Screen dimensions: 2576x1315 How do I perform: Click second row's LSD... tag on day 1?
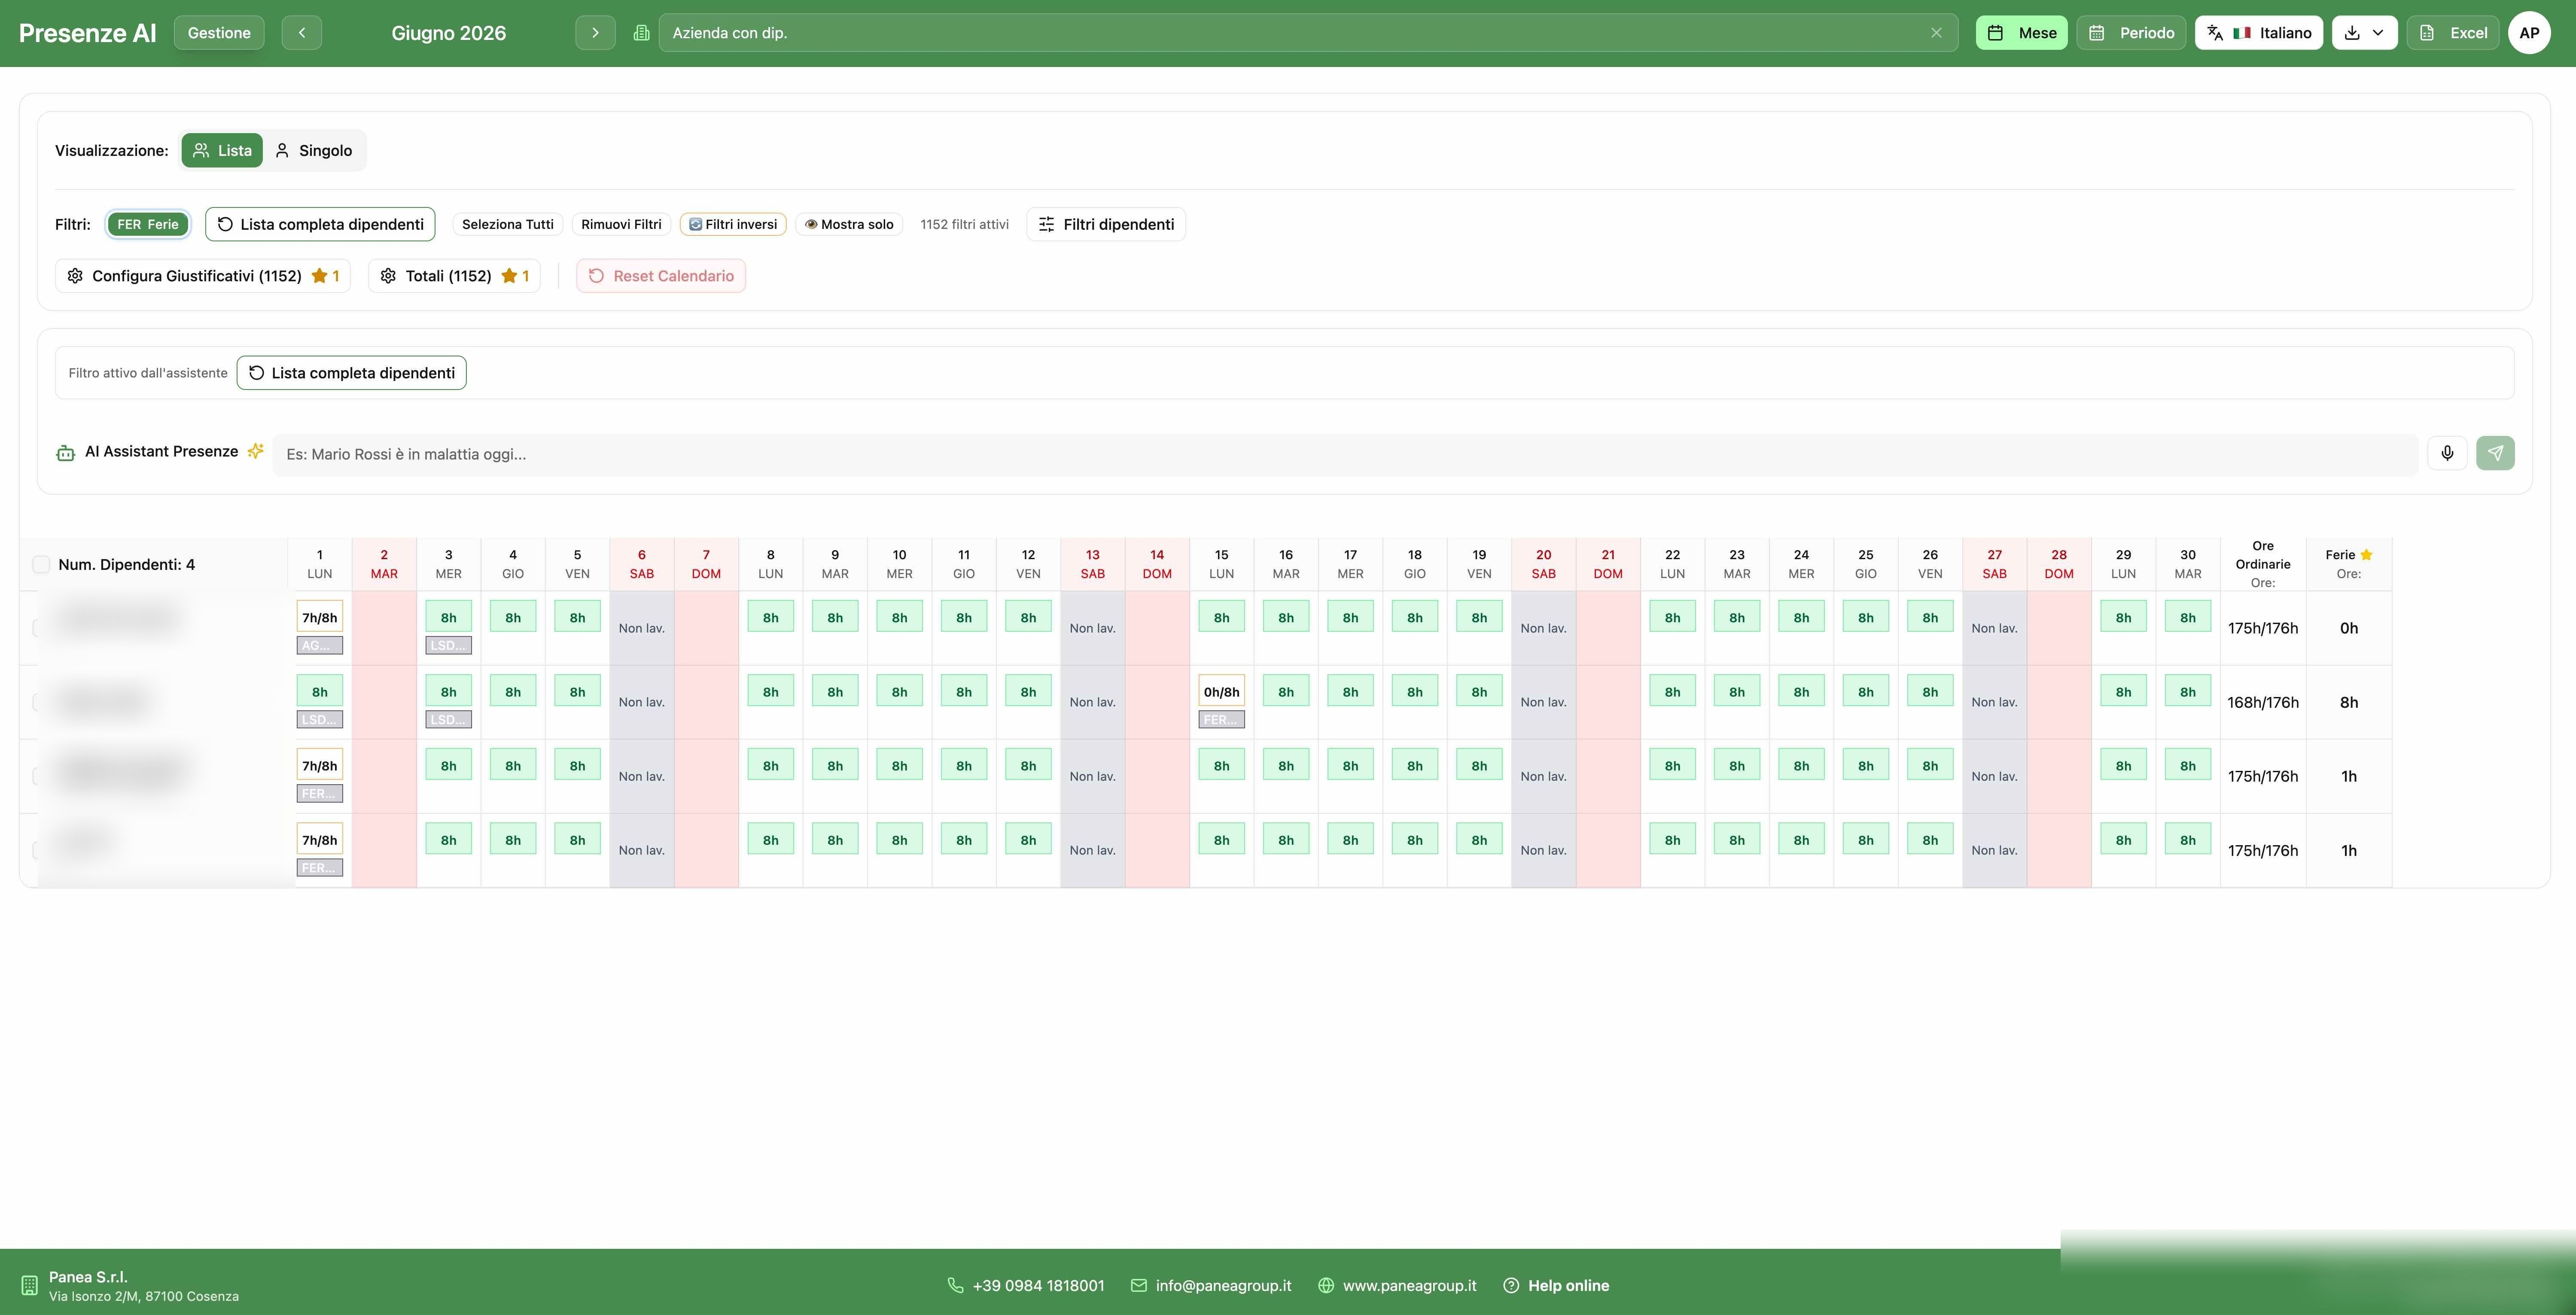pos(319,720)
